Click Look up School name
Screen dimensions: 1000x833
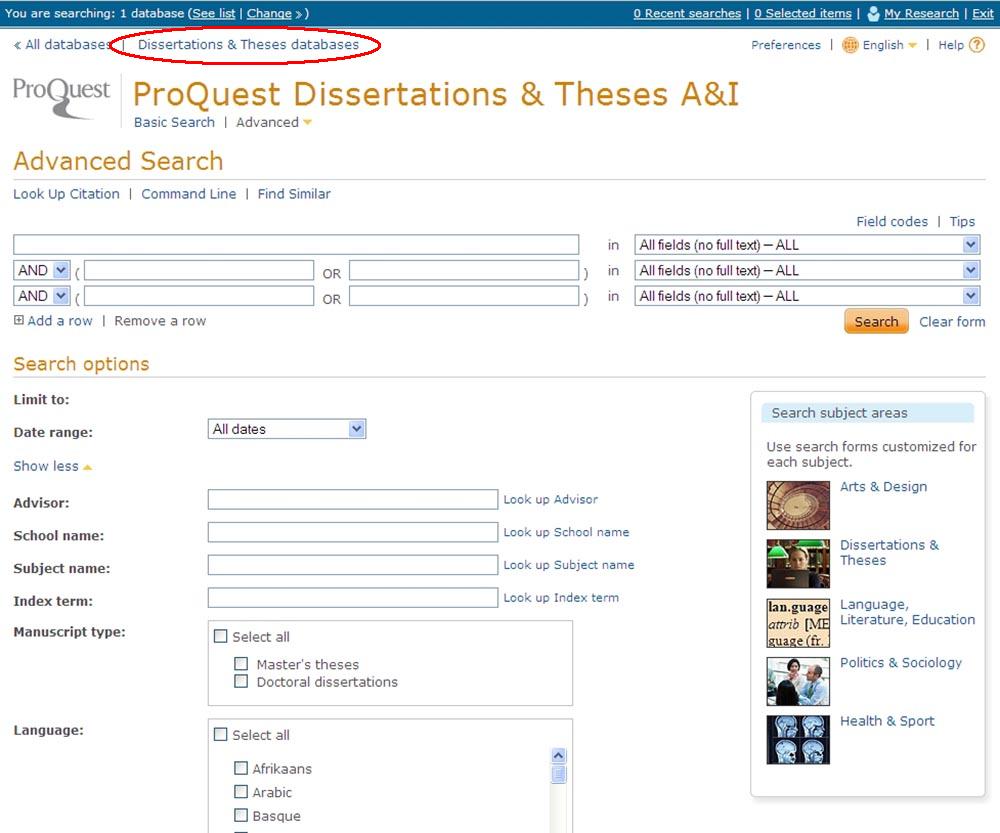tap(566, 532)
